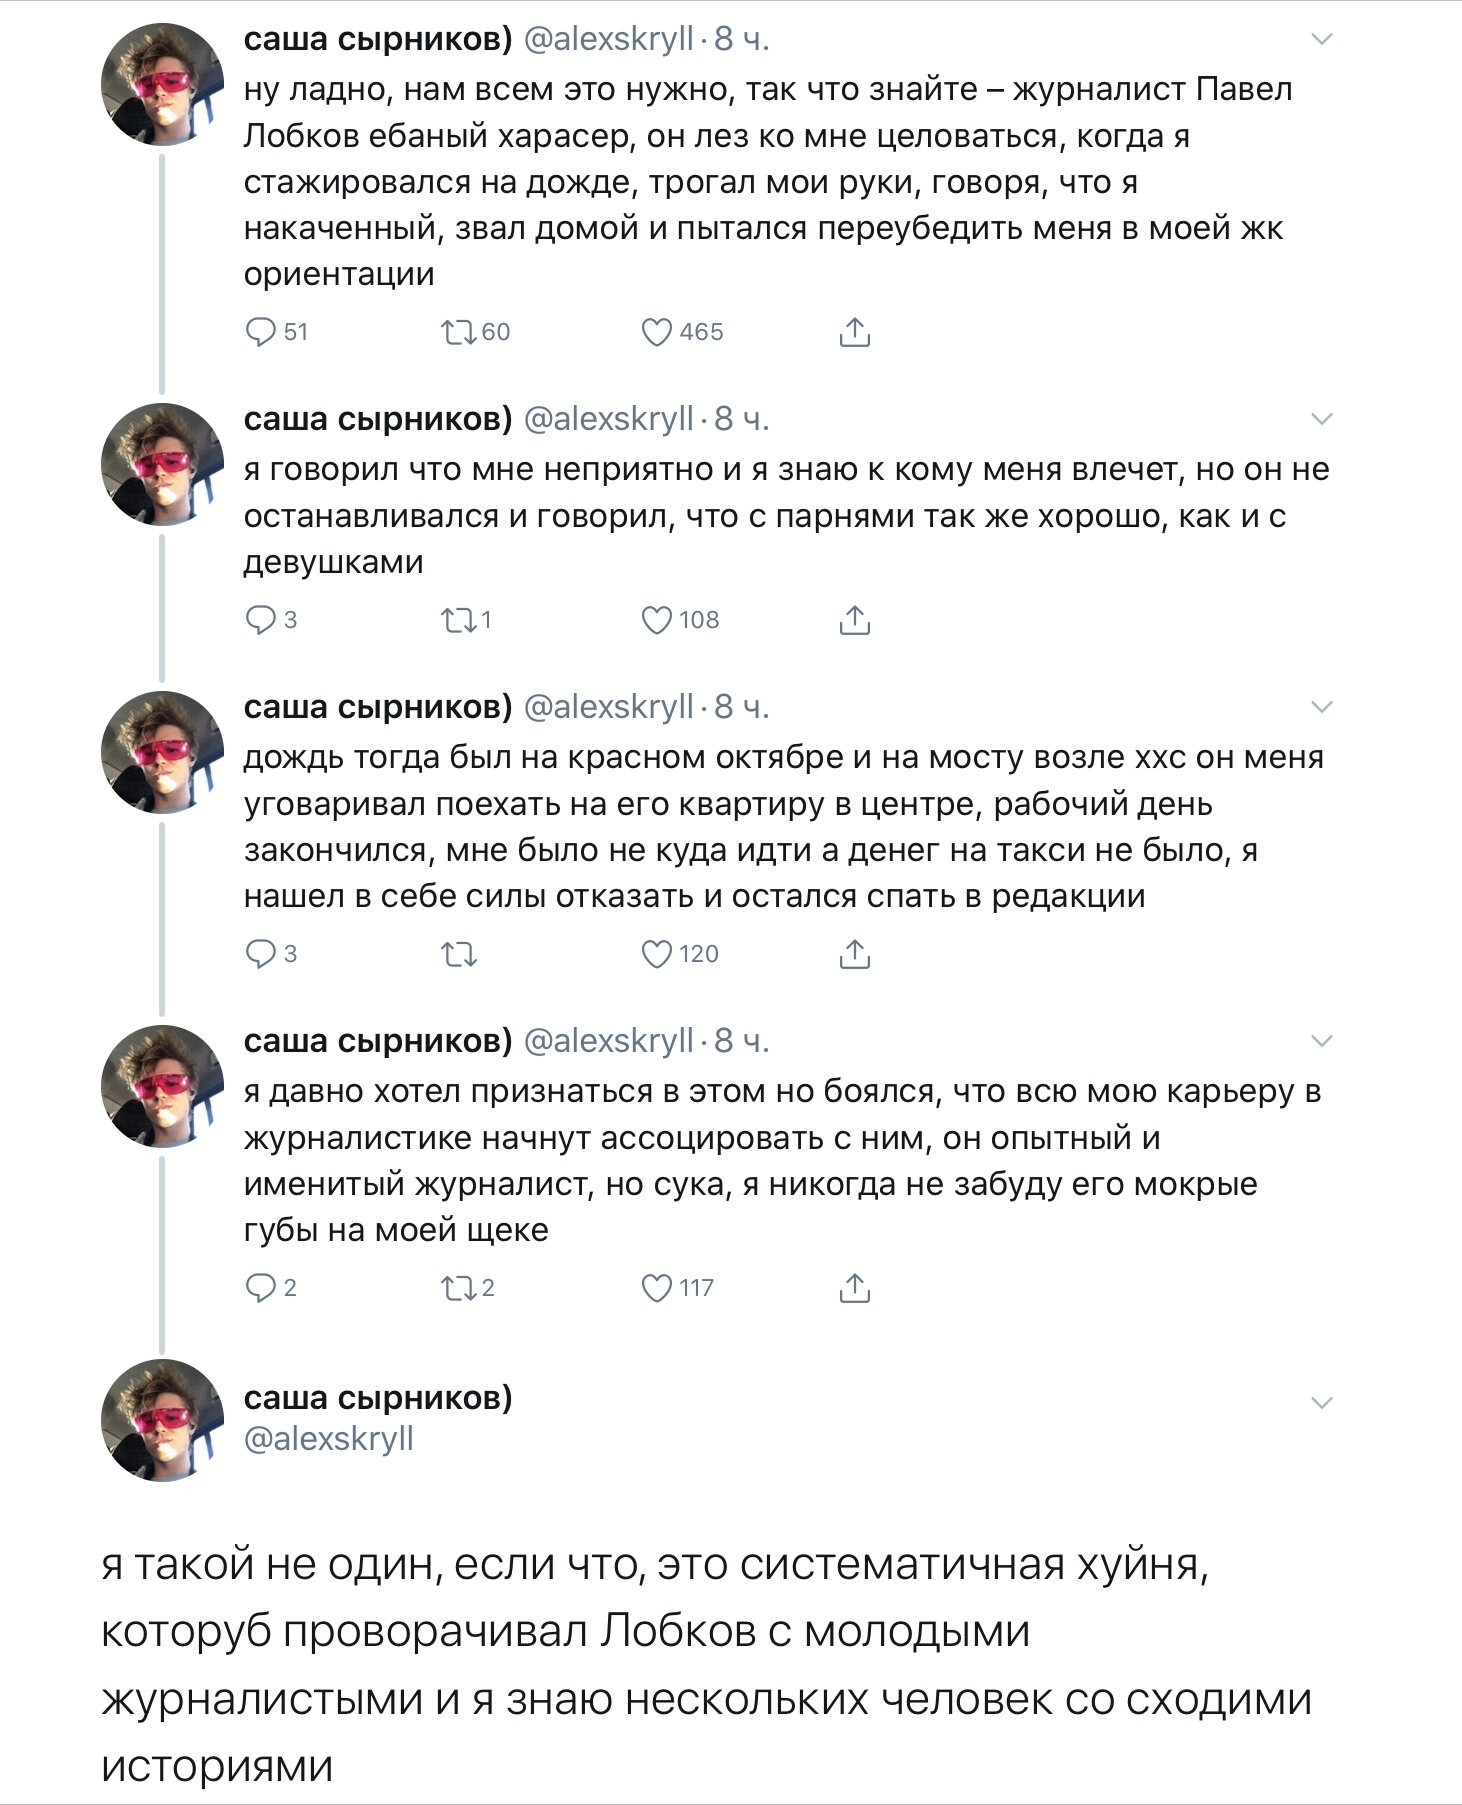Retweet the tweet with 120 likes
This screenshot has height=1805, width=1462.
(x=459, y=954)
